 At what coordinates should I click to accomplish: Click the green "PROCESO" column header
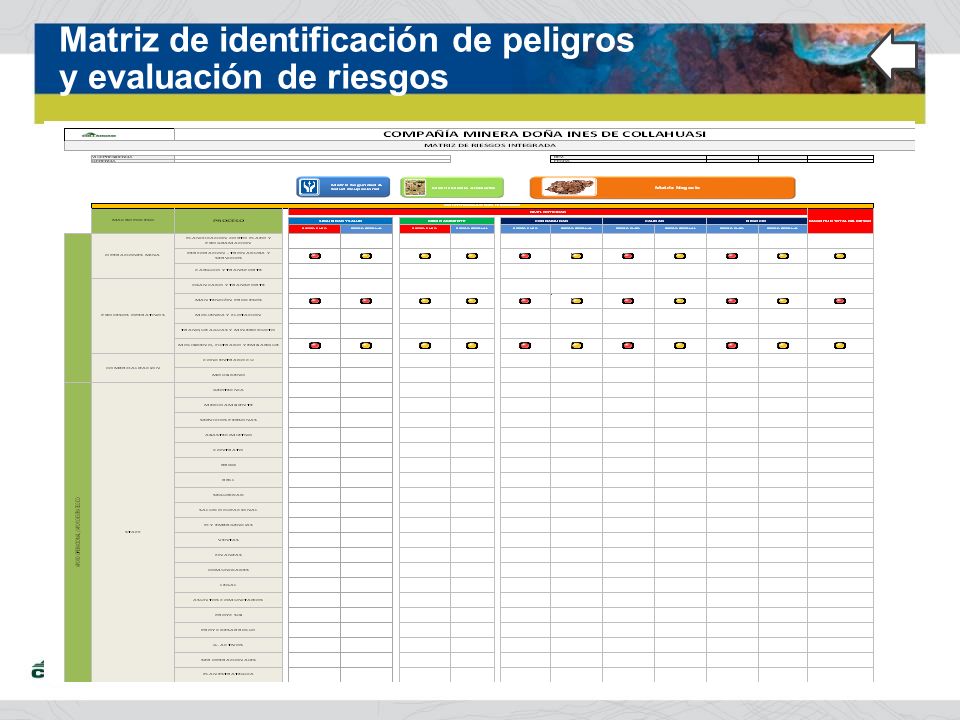[228, 220]
